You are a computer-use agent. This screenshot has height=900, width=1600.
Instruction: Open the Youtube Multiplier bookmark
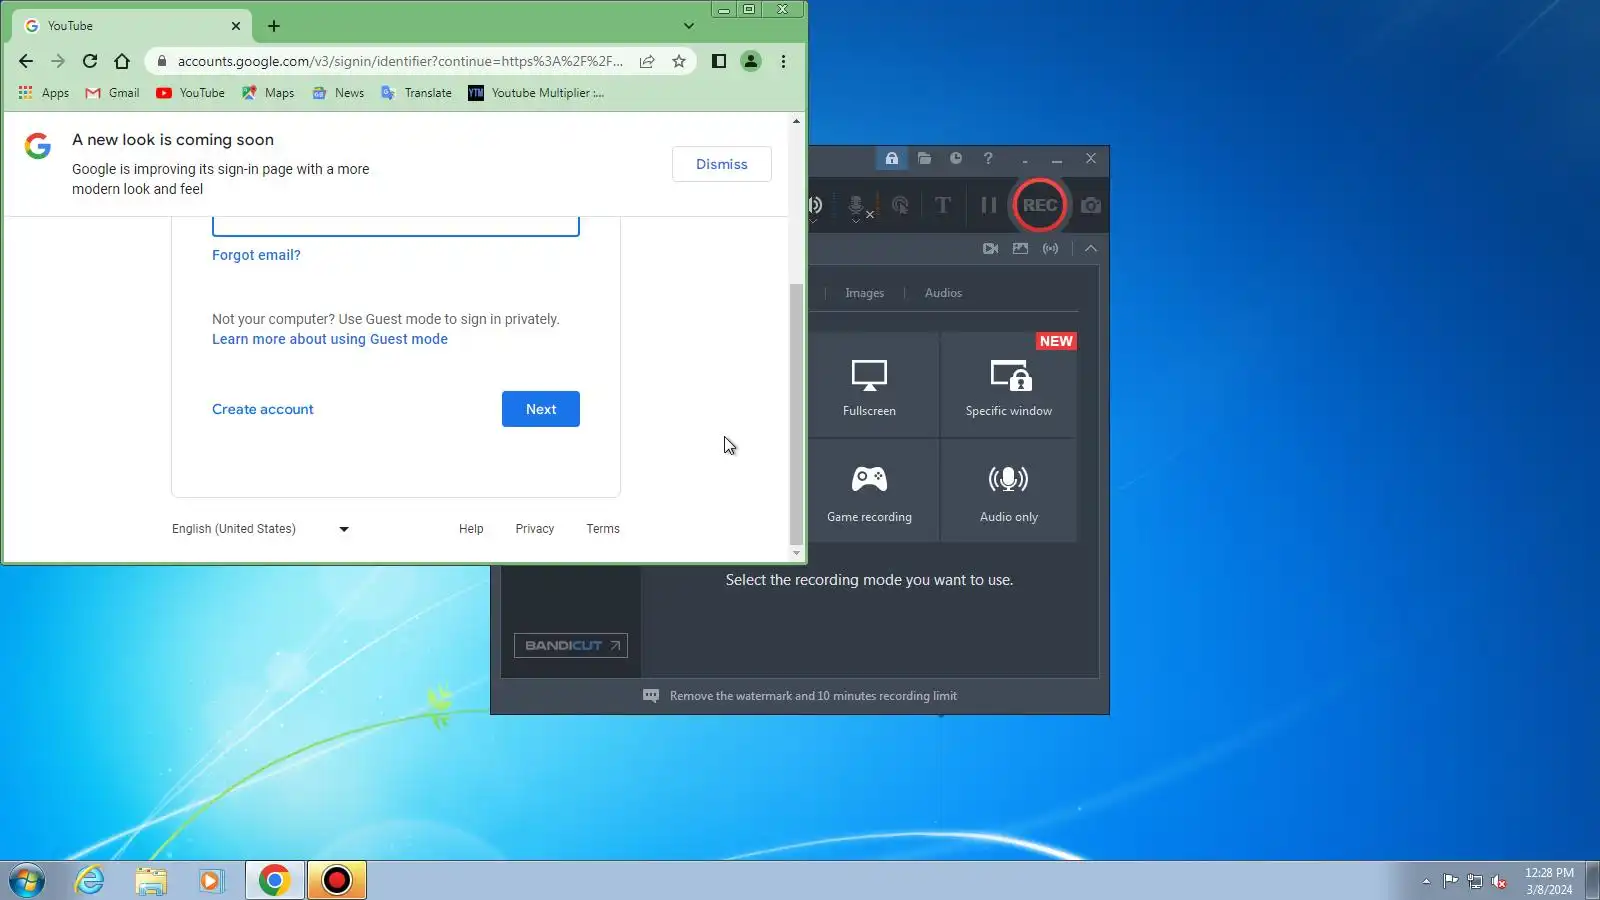tap(536, 93)
